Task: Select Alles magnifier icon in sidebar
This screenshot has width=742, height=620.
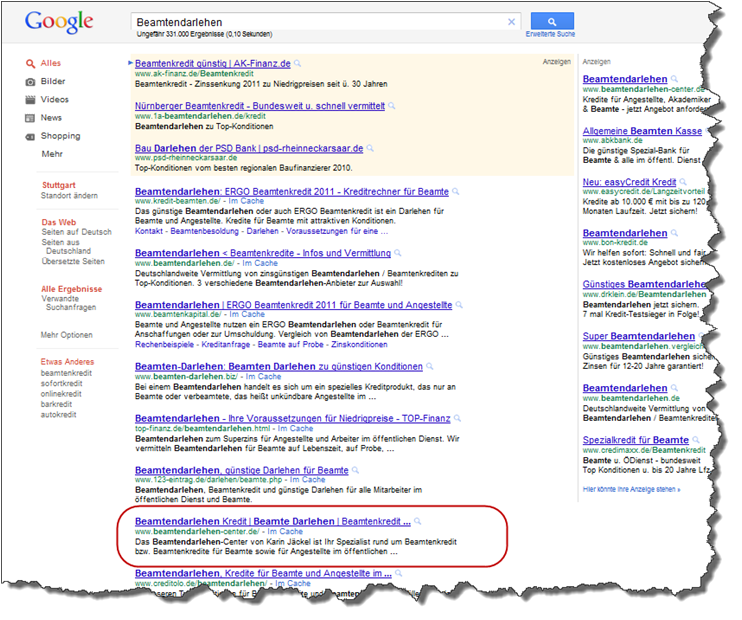Action: (30, 63)
